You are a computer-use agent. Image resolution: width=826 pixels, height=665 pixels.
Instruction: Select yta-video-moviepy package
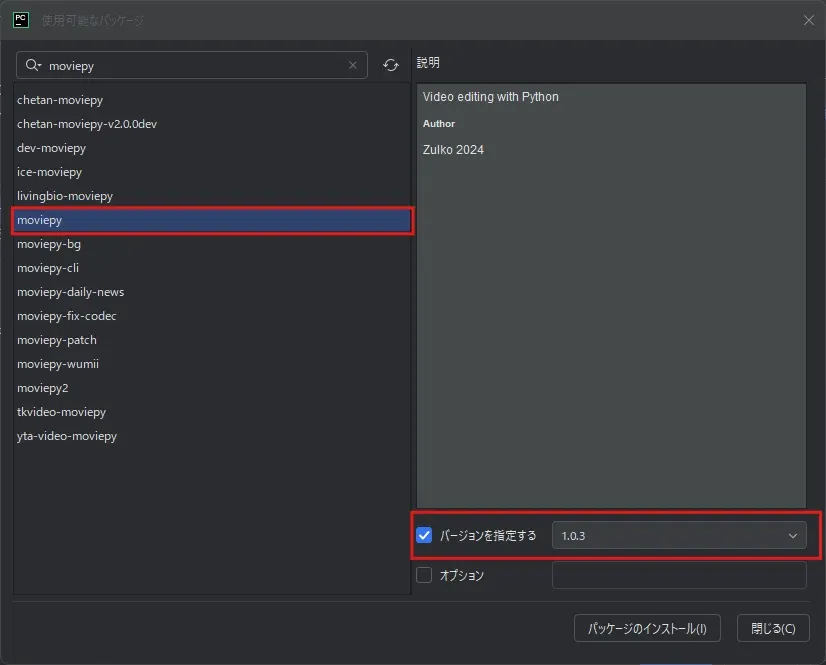coord(212,436)
